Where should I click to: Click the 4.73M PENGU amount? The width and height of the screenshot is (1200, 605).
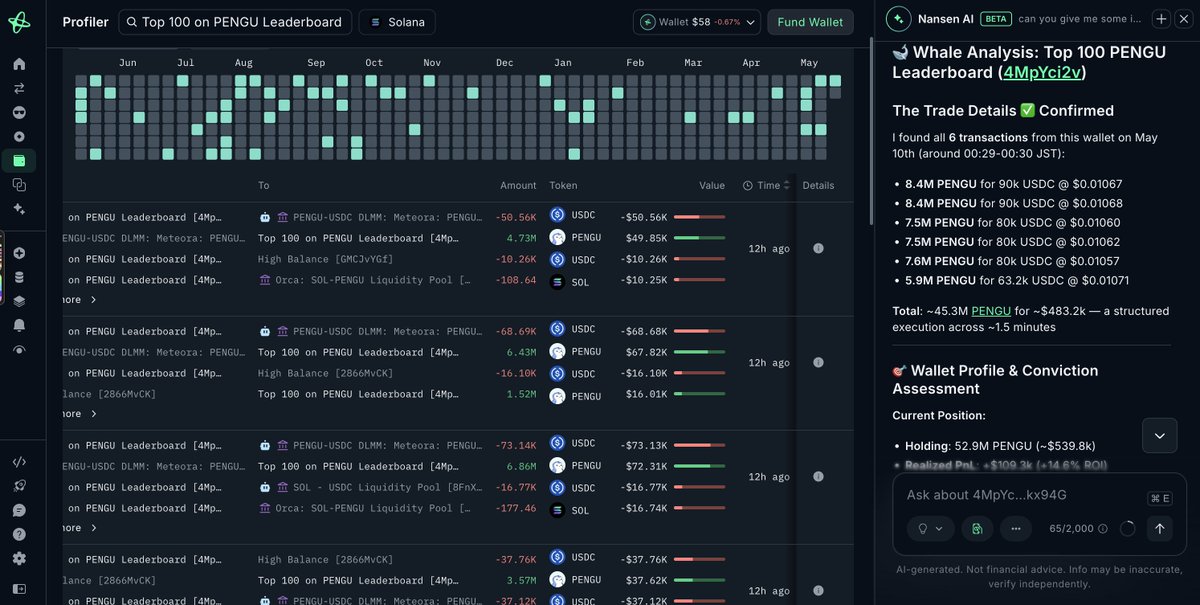click(x=521, y=238)
